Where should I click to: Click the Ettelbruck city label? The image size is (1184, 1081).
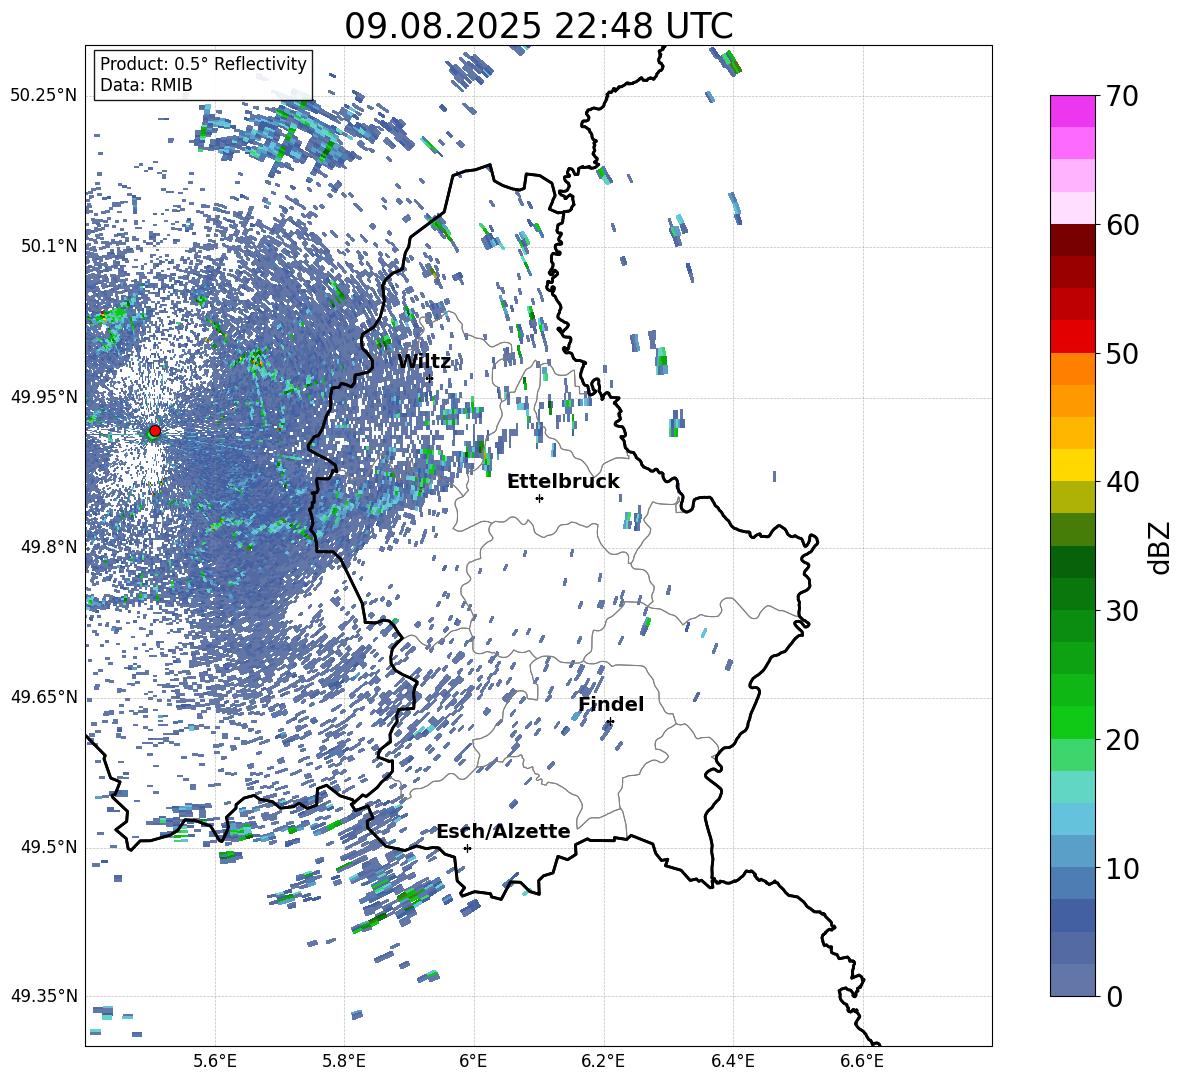[x=563, y=482]
